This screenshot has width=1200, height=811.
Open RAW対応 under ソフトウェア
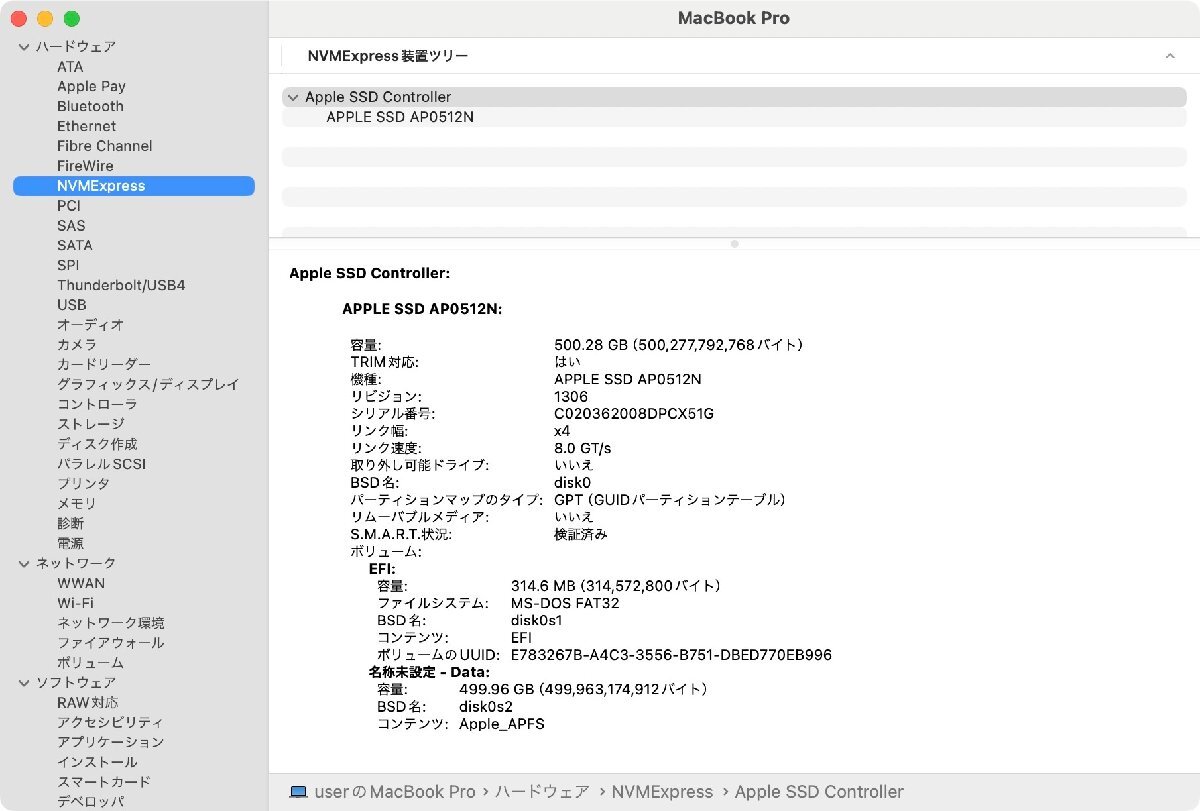[87, 702]
